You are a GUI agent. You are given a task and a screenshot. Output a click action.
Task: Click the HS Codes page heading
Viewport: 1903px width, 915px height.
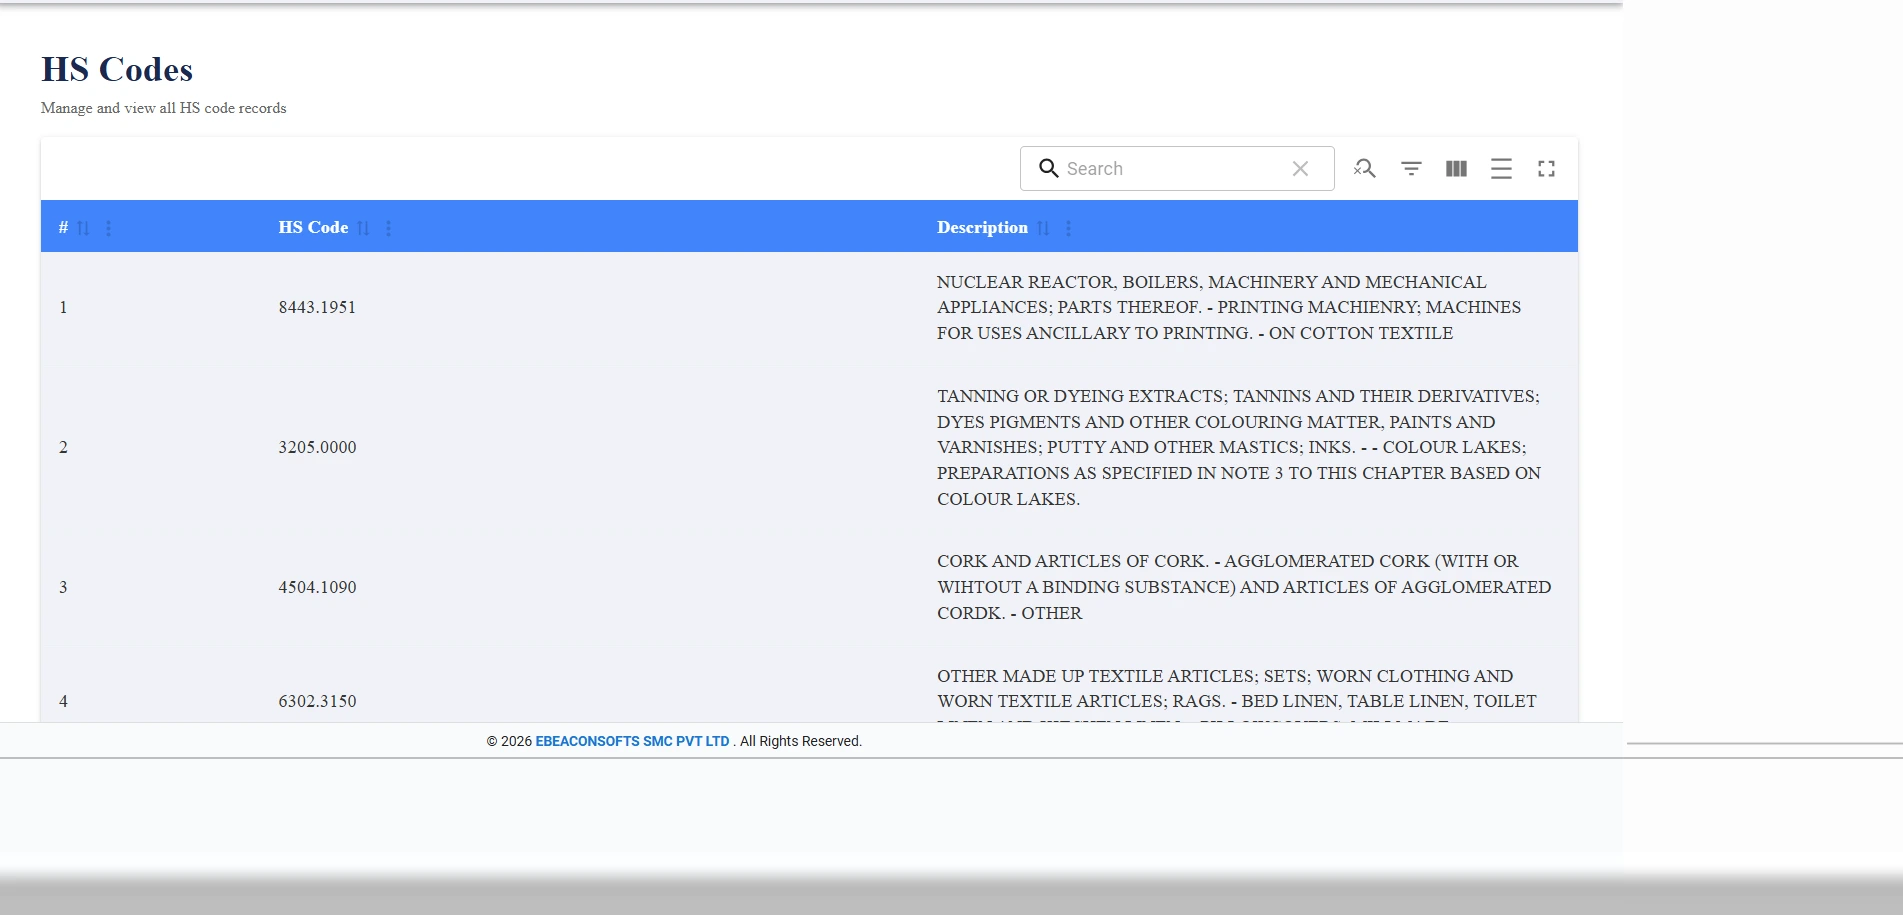point(117,69)
